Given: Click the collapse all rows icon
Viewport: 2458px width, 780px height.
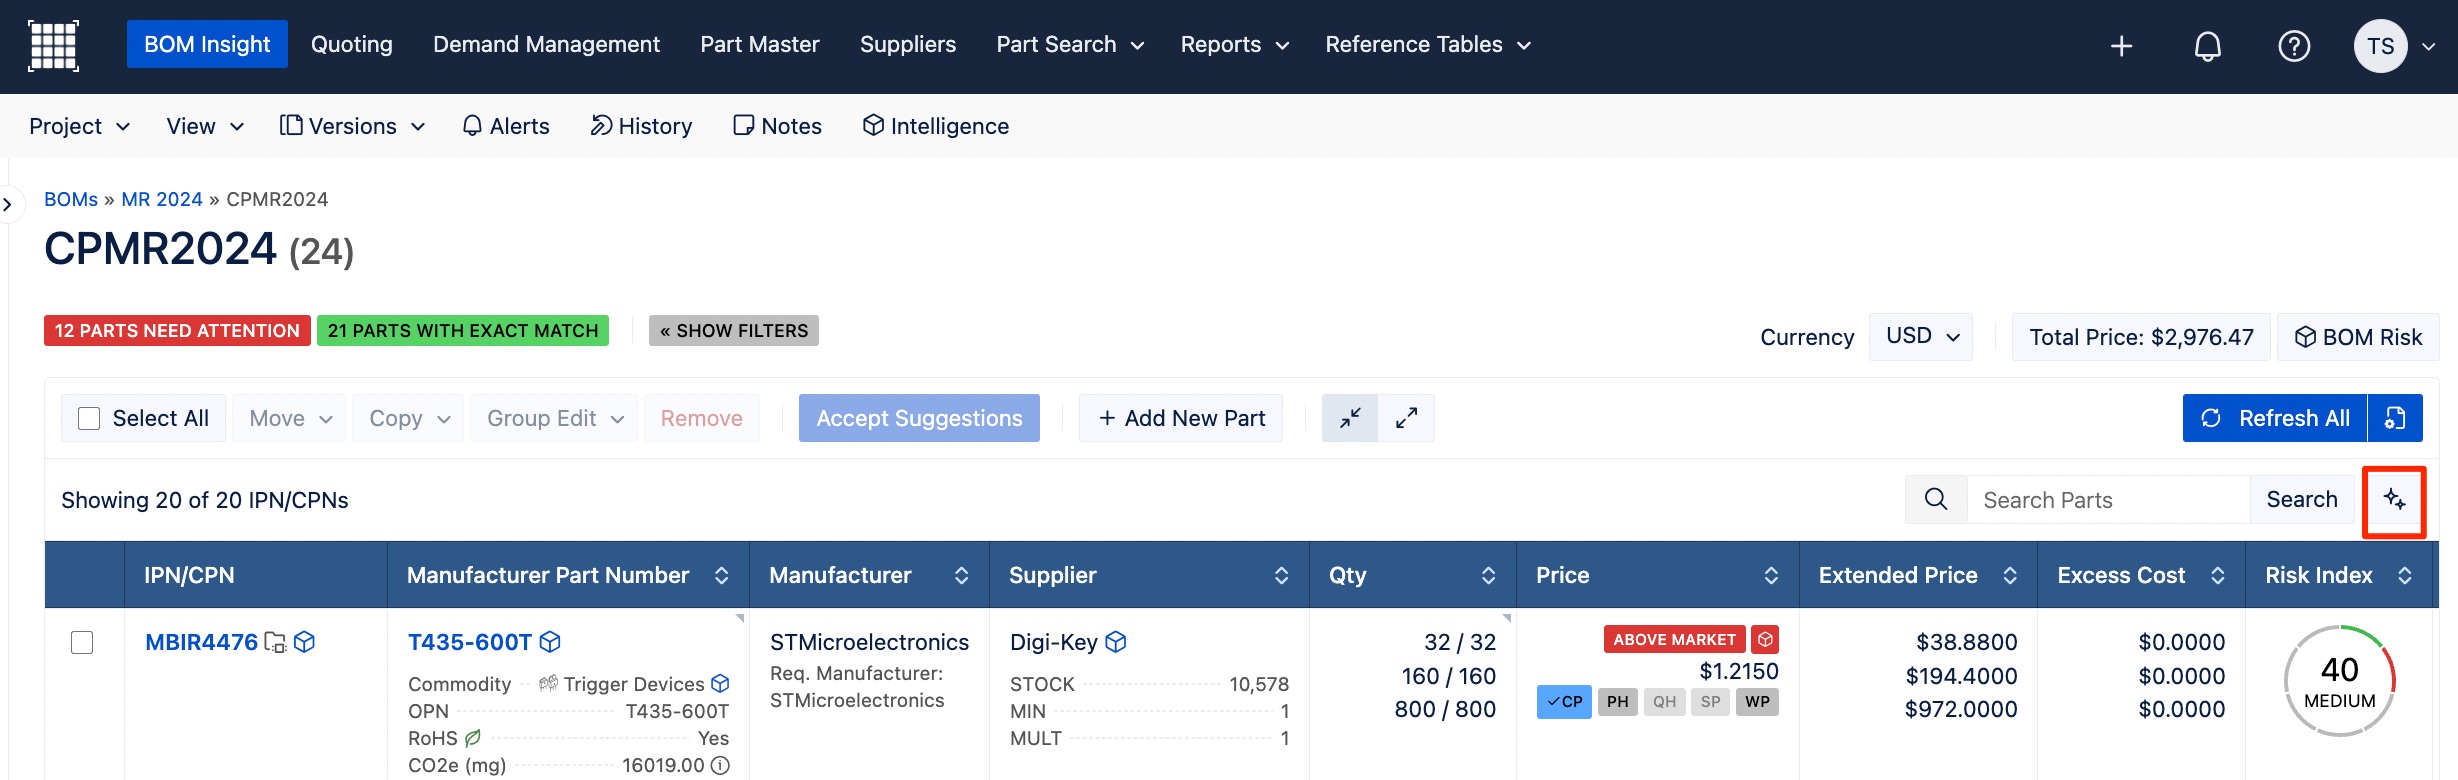Looking at the screenshot, I should coord(1350,418).
